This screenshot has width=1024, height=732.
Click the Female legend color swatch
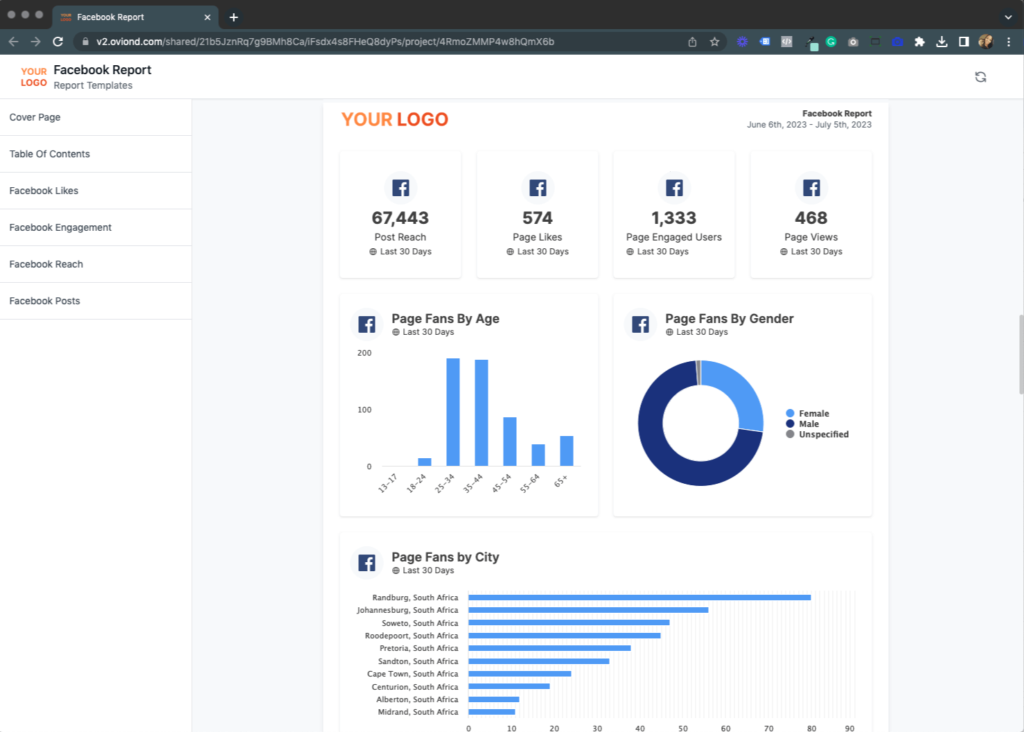[790, 413]
